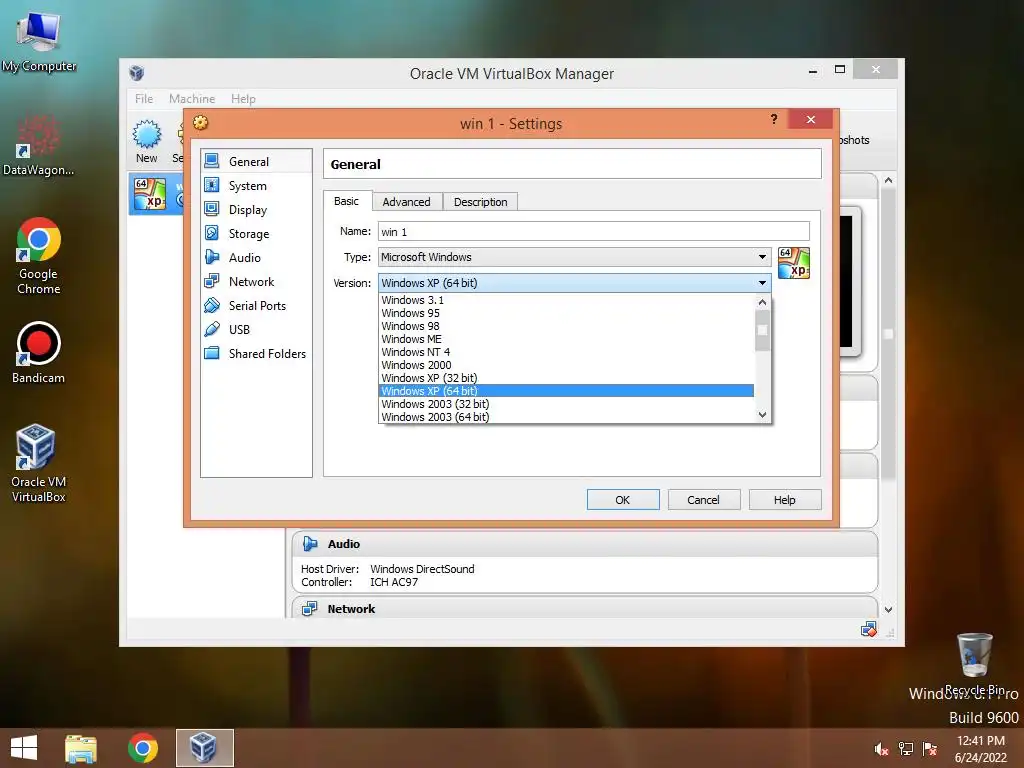Select Windows 2003 (32 bit) version
Viewport: 1024px width, 768px height.
pyautogui.click(x=566, y=404)
